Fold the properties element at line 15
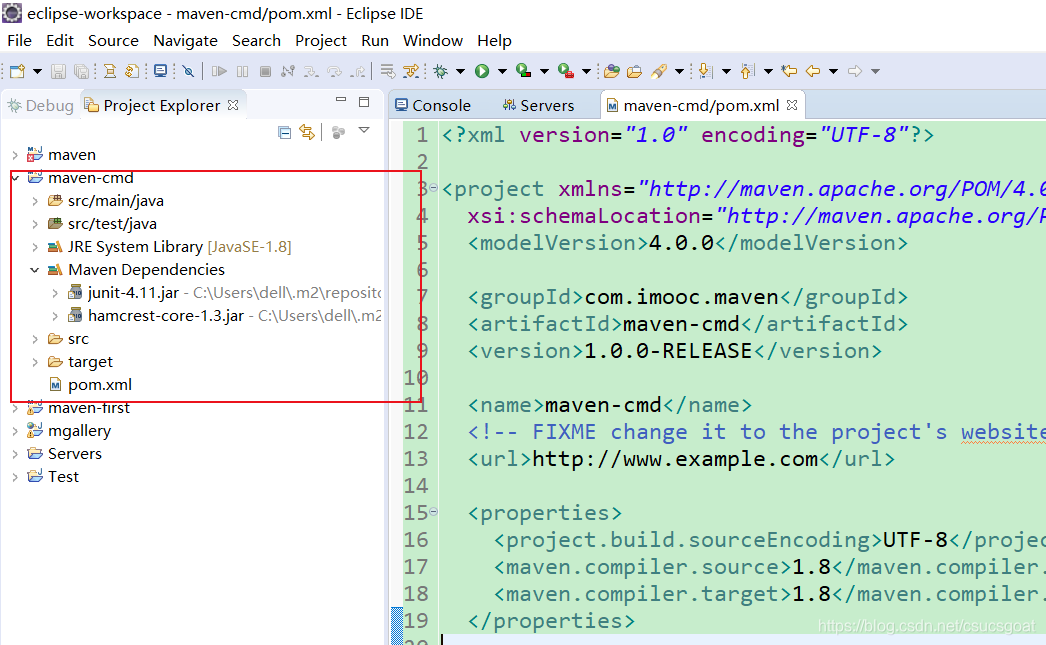This screenshot has width=1046, height=645. pos(434,512)
